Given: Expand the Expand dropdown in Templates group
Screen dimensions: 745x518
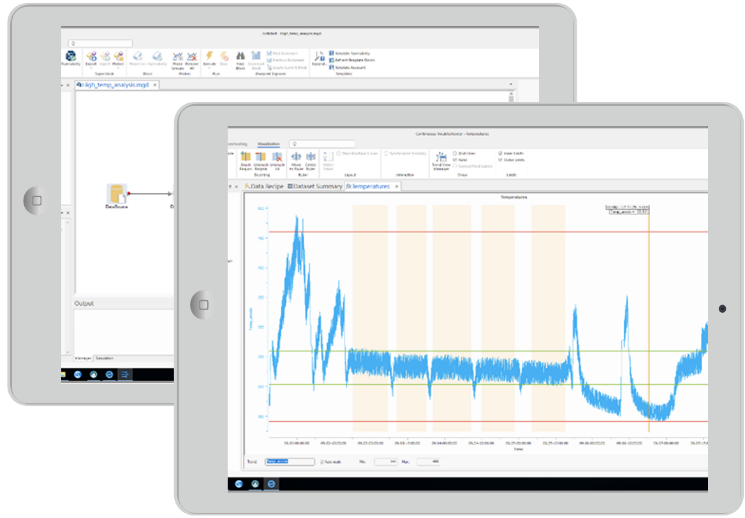Looking at the screenshot, I should click(x=318, y=61).
